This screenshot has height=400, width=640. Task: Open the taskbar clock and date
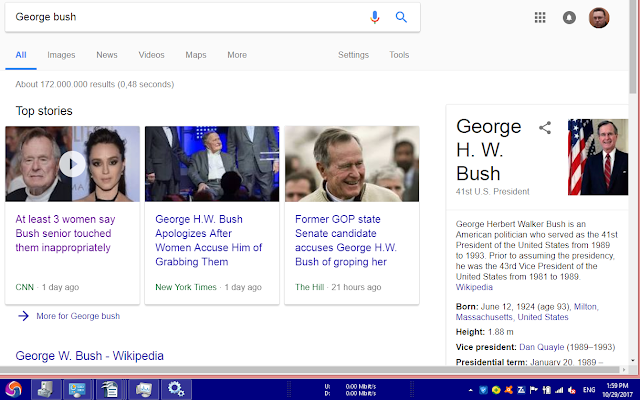(x=617, y=390)
